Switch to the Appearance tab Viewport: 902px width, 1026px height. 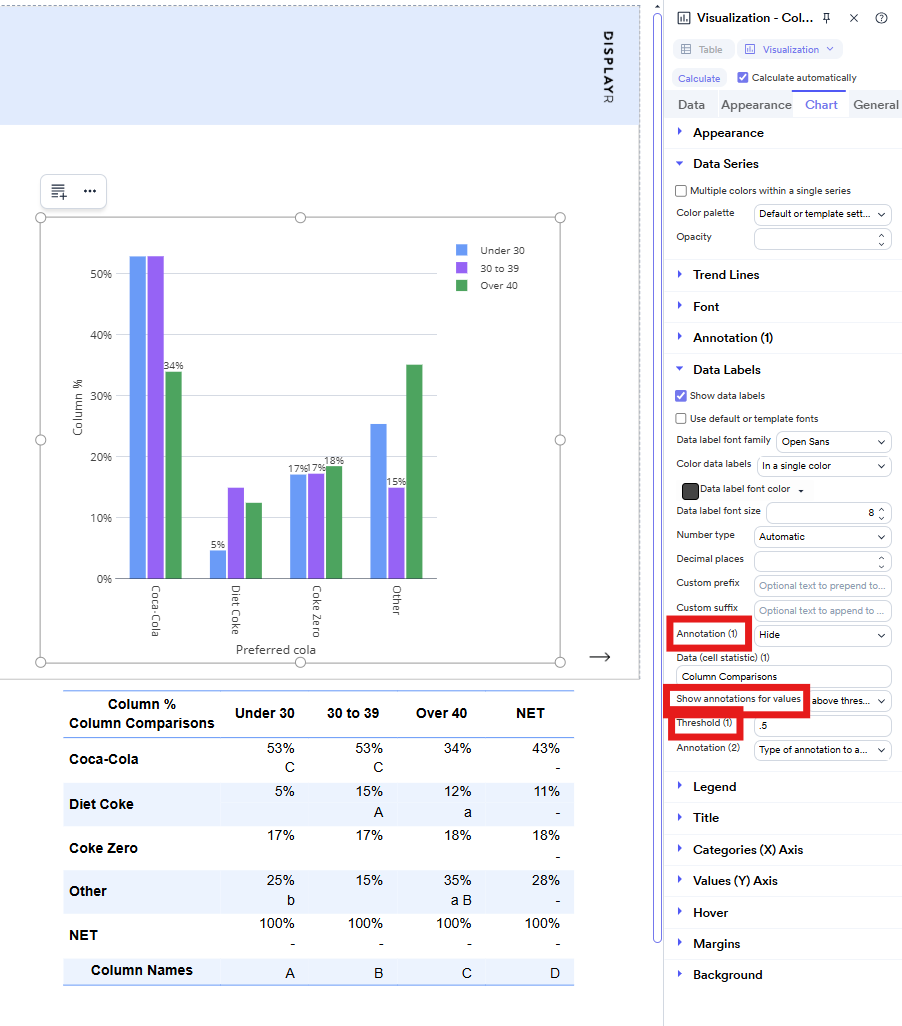(756, 105)
